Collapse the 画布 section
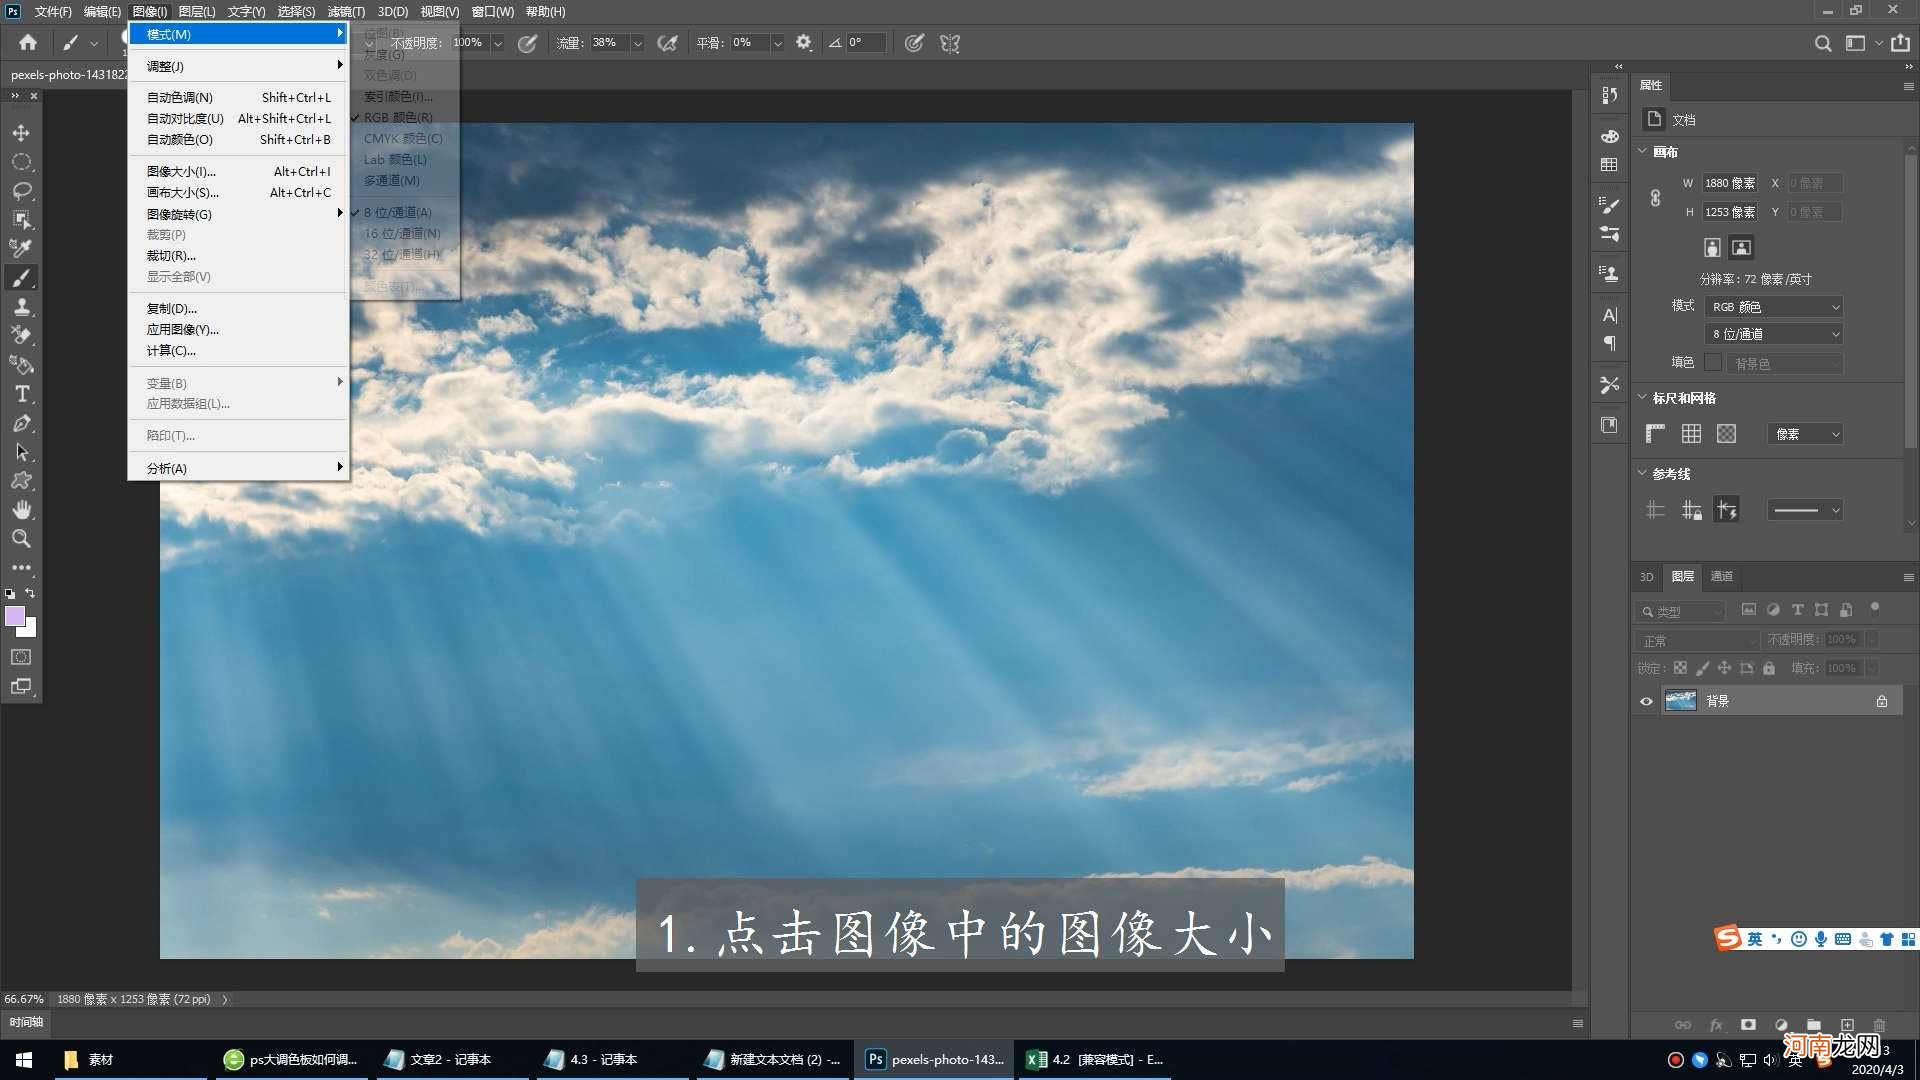The height and width of the screenshot is (1080, 1920). click(1642, 151)
